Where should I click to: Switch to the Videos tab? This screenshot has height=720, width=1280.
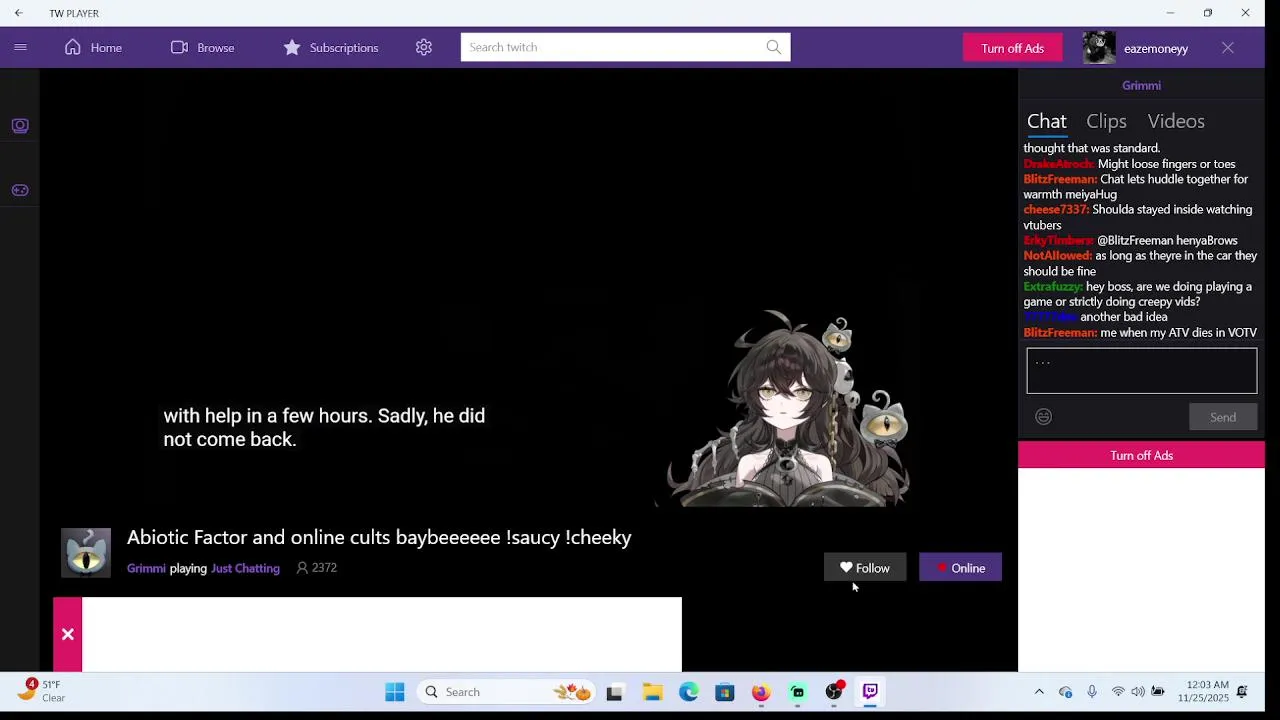(1176, 121)
